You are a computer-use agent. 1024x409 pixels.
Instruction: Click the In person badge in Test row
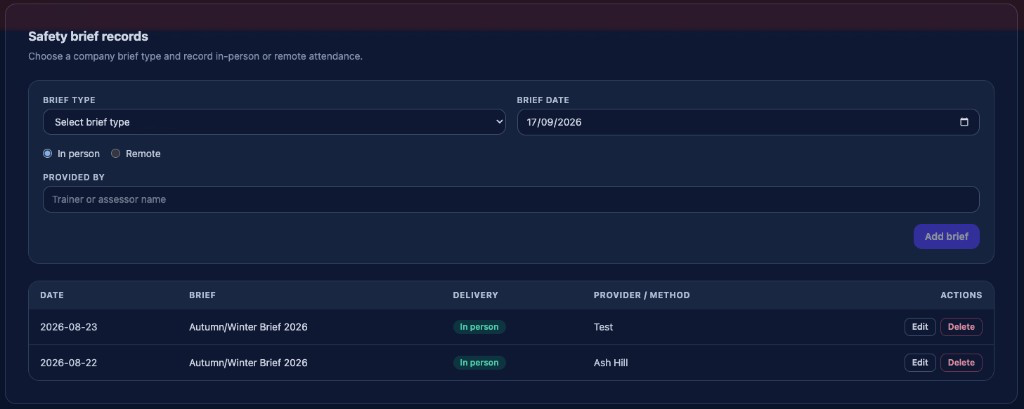(479, 327)
